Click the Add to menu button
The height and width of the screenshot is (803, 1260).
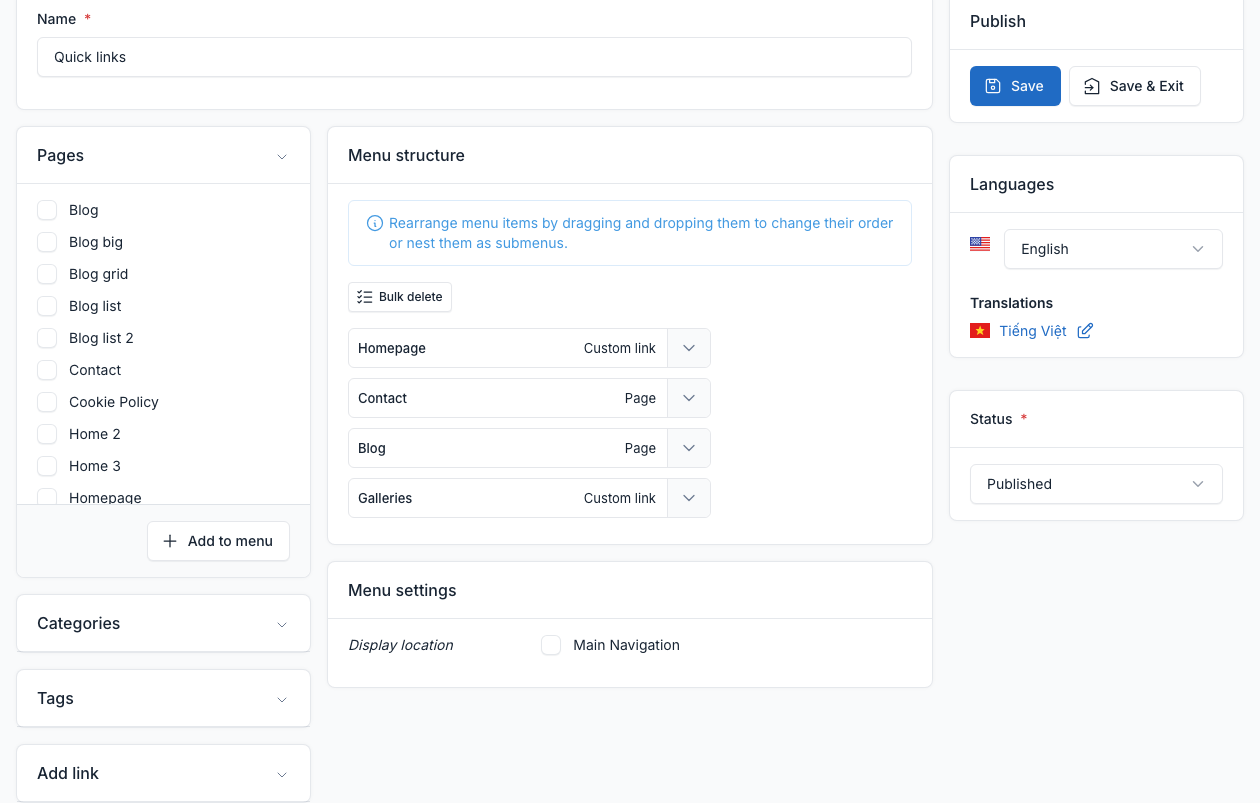click(218, 541)
